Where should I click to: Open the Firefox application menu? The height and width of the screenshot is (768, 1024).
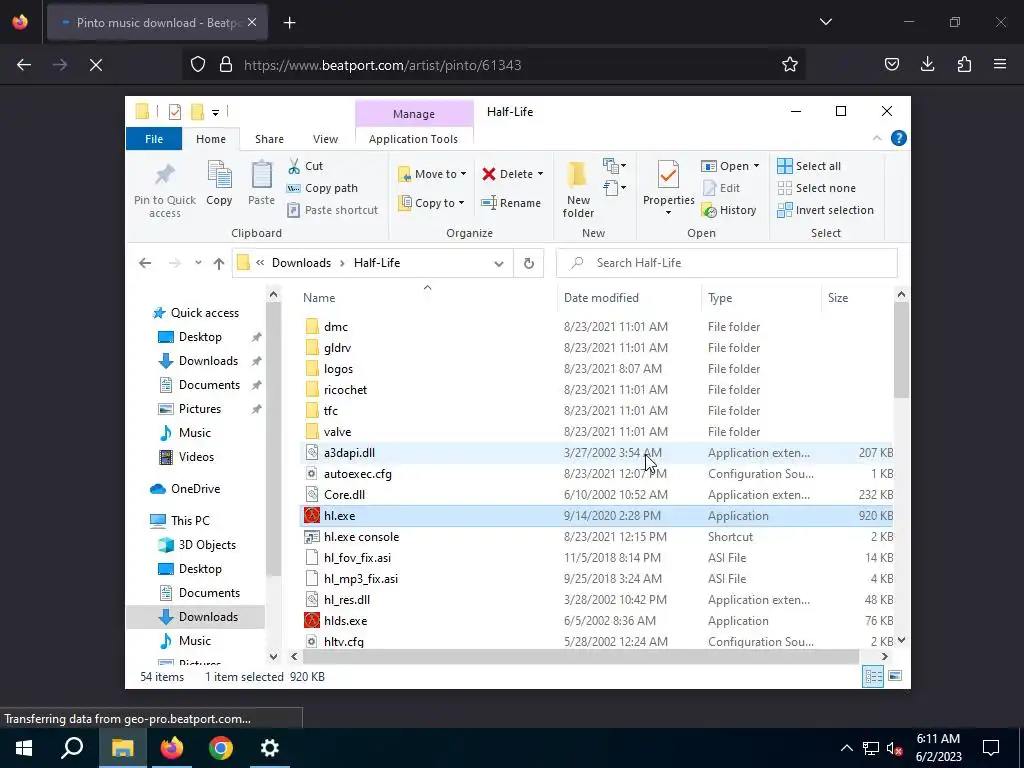click(x=999, y=64)
